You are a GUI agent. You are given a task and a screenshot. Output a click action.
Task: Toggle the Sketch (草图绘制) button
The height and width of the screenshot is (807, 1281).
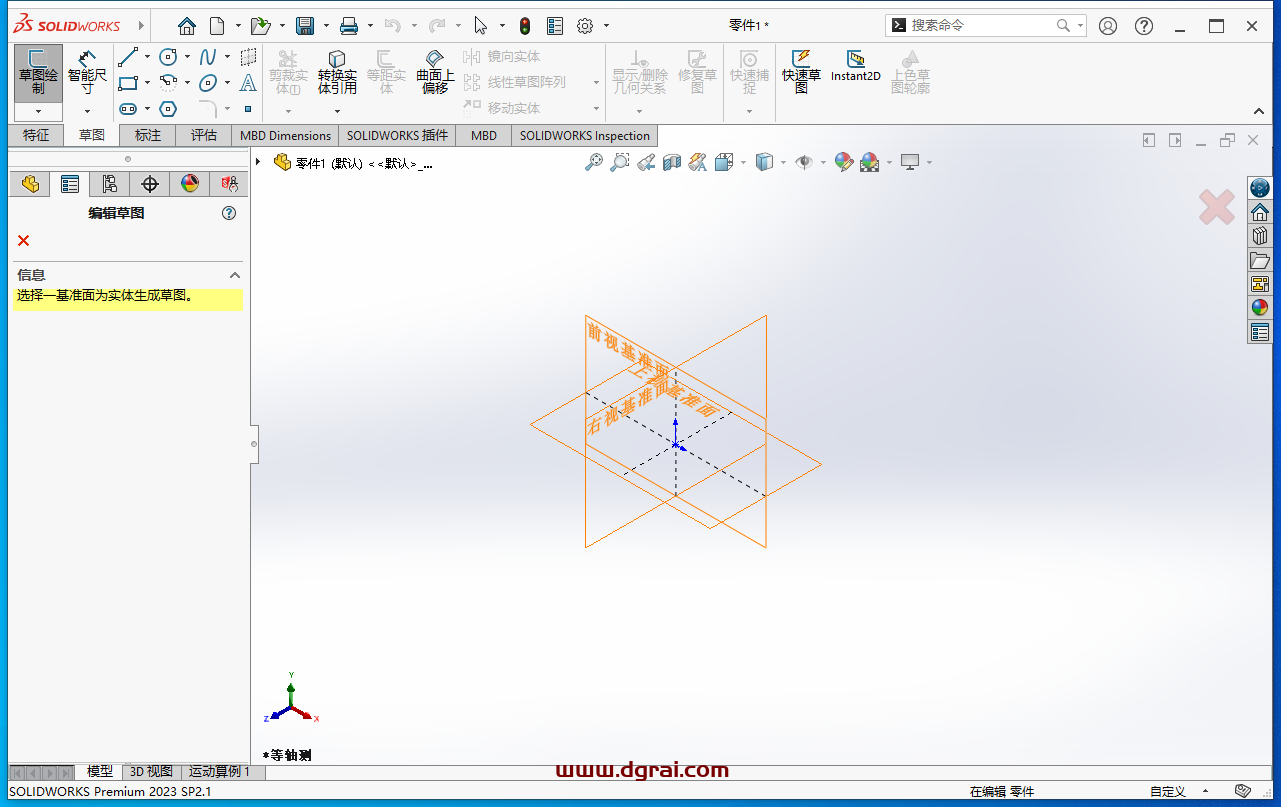38,73
